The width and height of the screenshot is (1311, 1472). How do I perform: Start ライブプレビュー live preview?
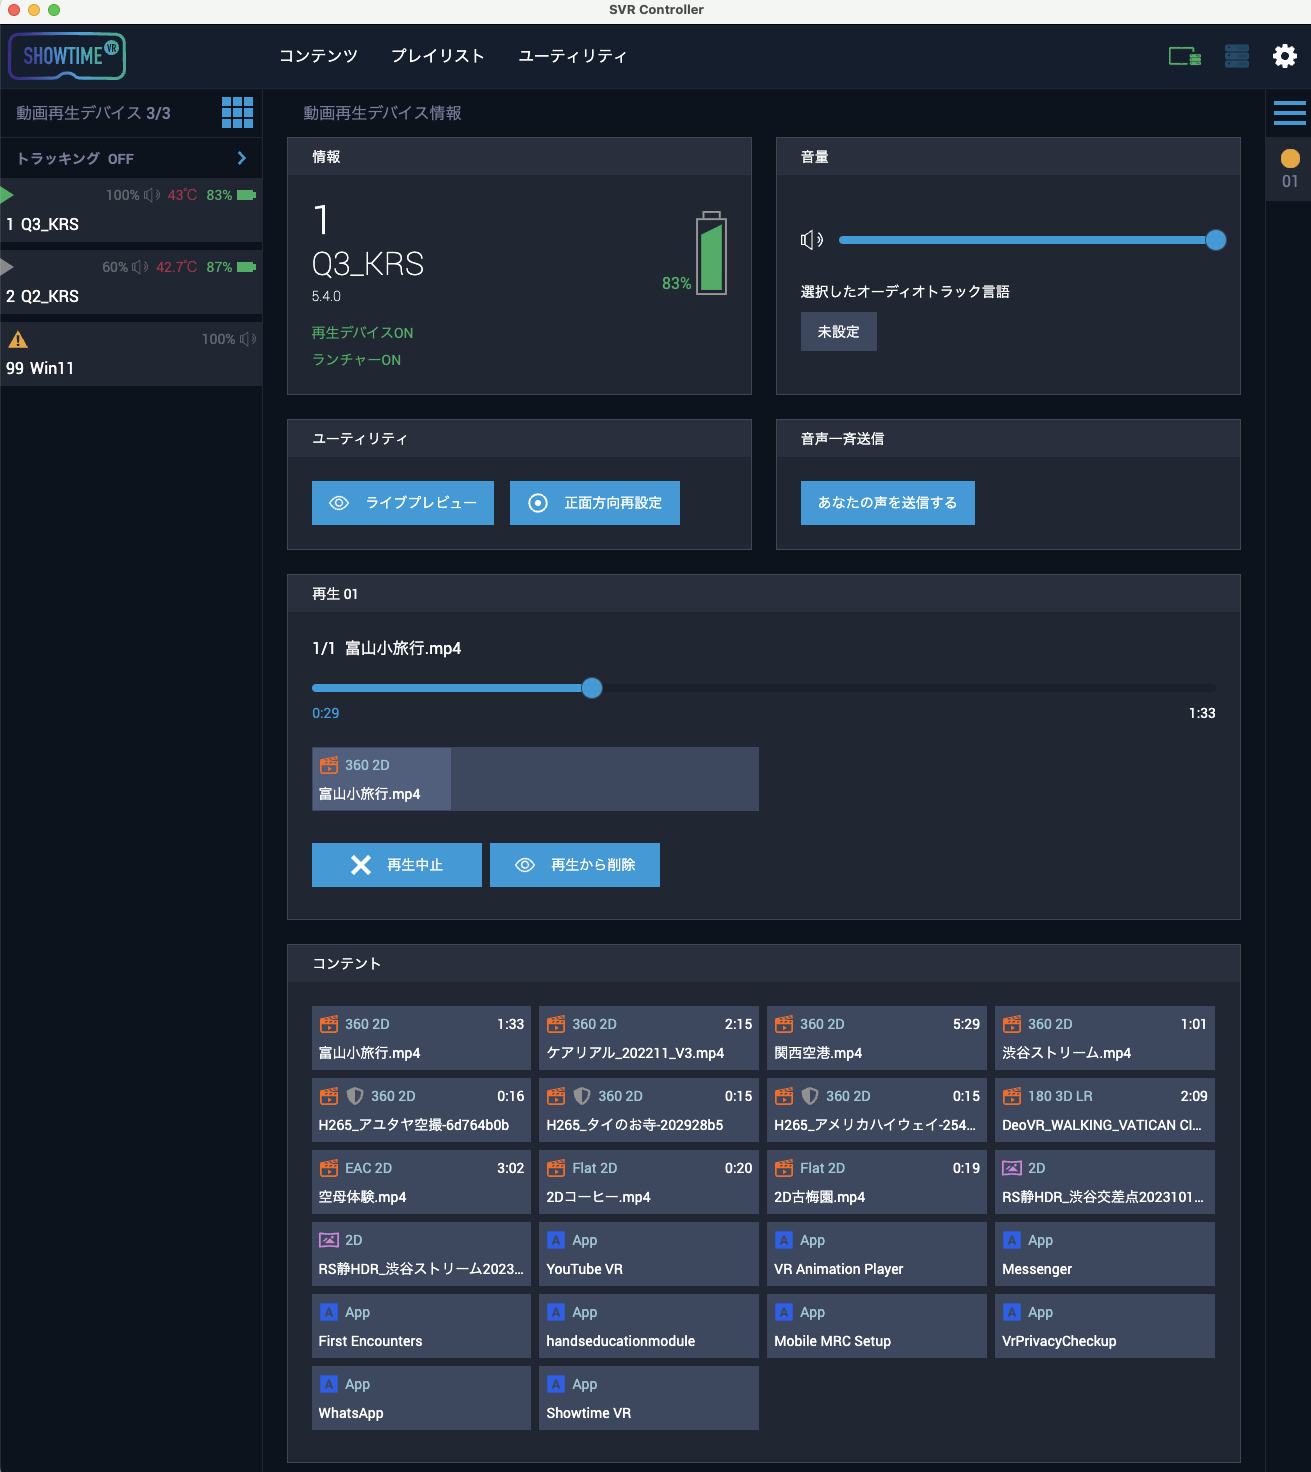coord(403,503)
